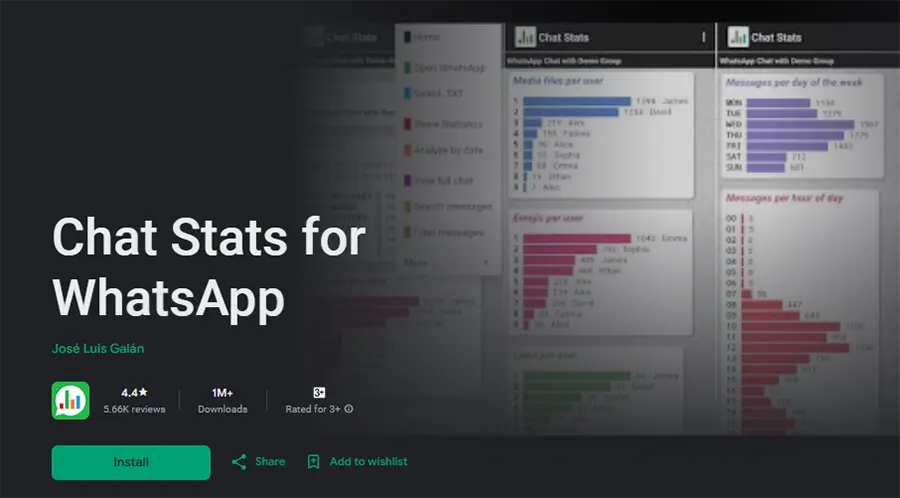Open the José Luis Galán developer page
This screenshot has height=498, width=900.
click(98, 348)
